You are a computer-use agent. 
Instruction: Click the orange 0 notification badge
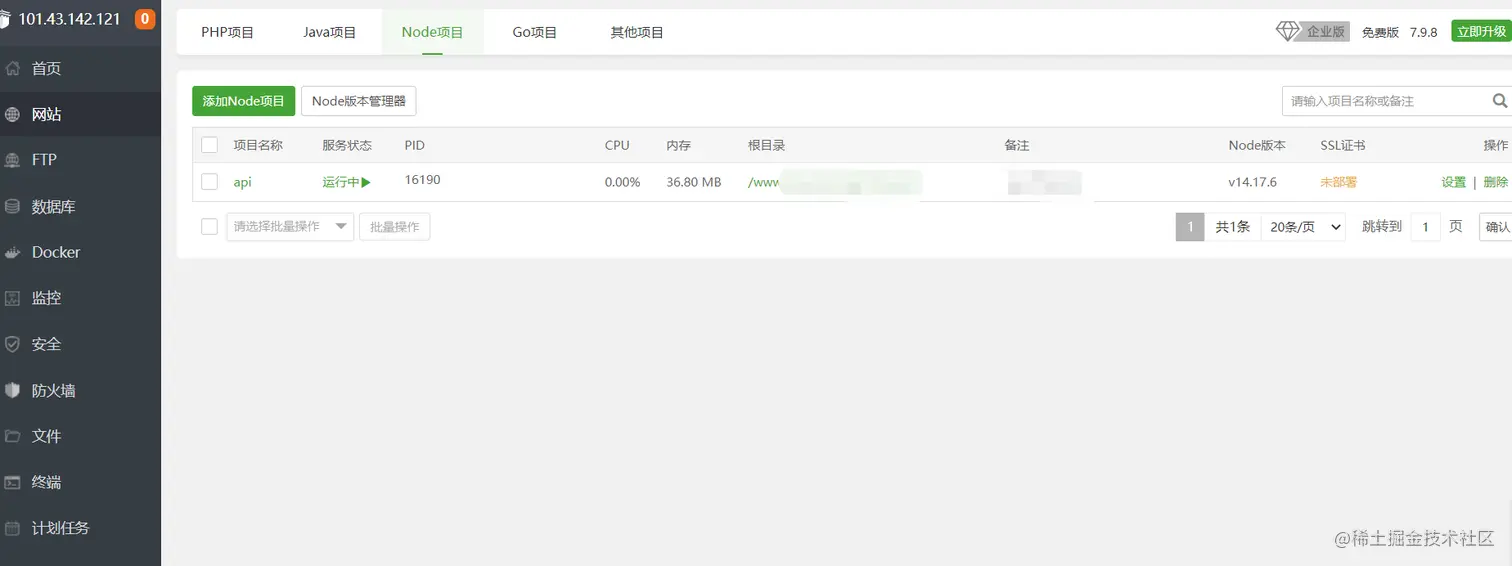pyautogui.click(x=145, y=19)
